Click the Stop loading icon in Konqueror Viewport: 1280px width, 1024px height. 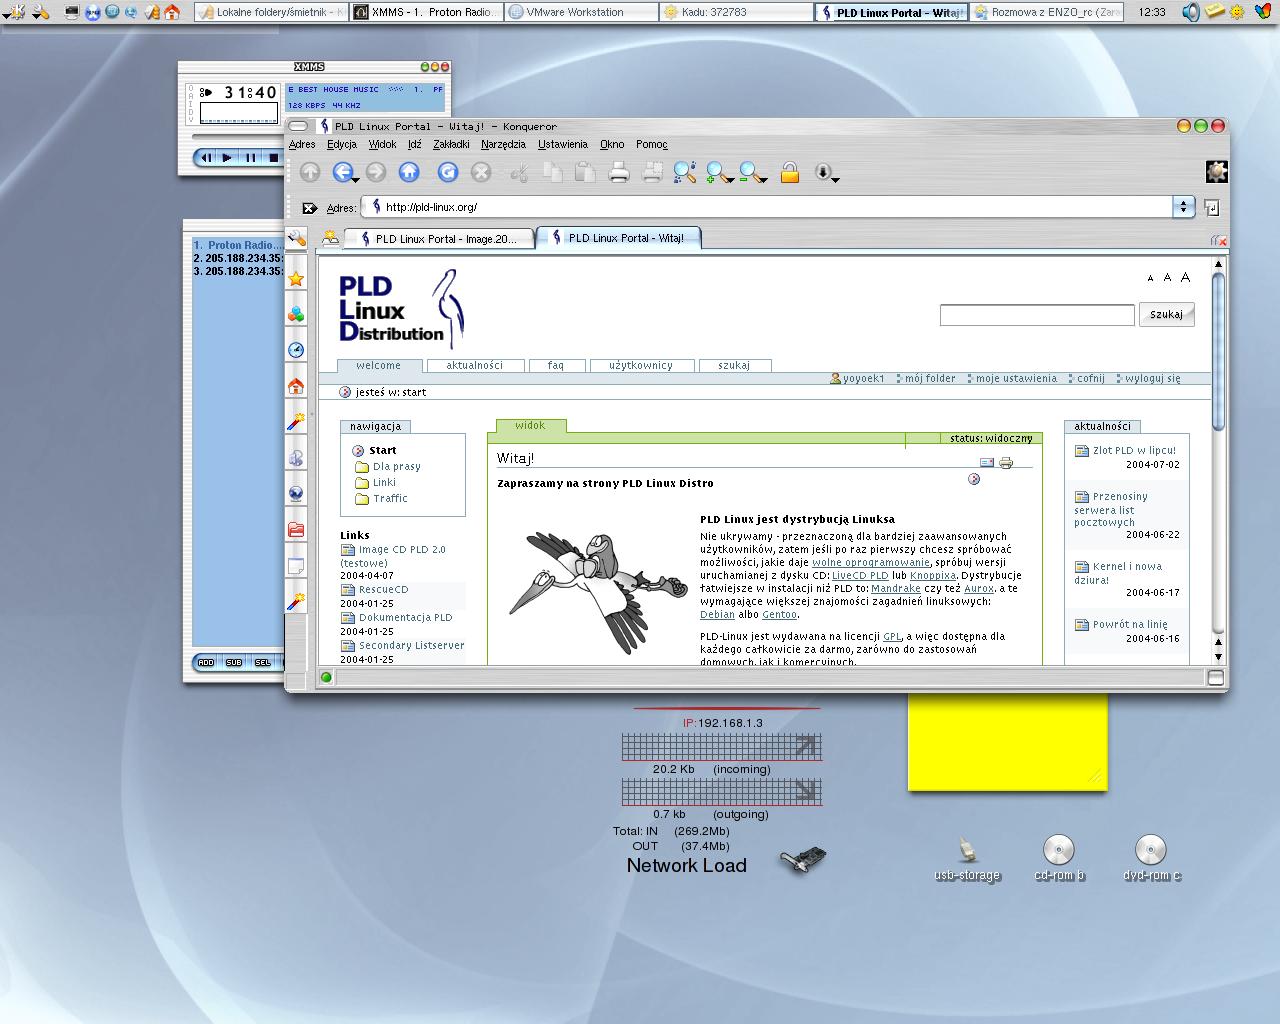[481, 172]
